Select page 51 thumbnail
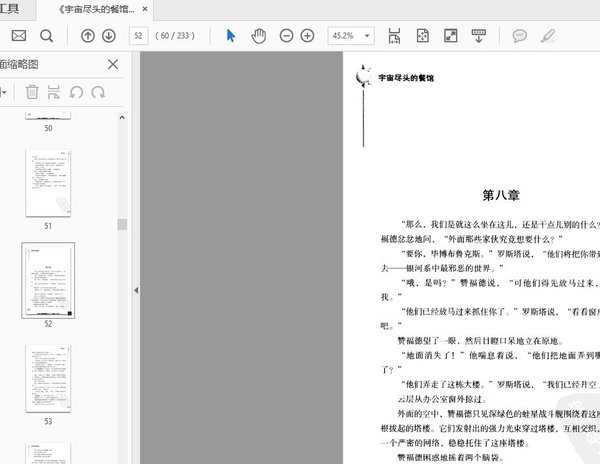This screenshot has height=464, width=600. point(48,183)
